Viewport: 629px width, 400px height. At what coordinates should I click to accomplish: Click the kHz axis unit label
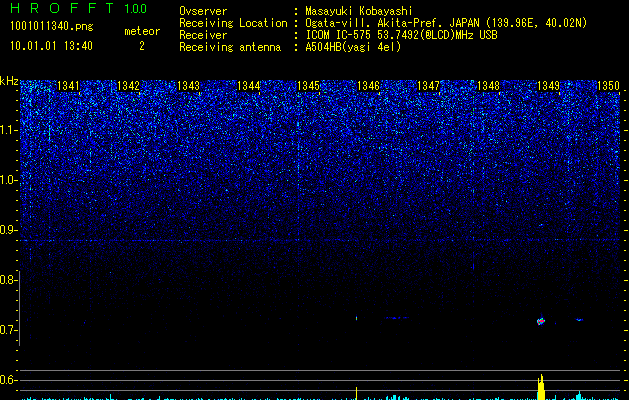pyautogui.click(x=9, y=81)
